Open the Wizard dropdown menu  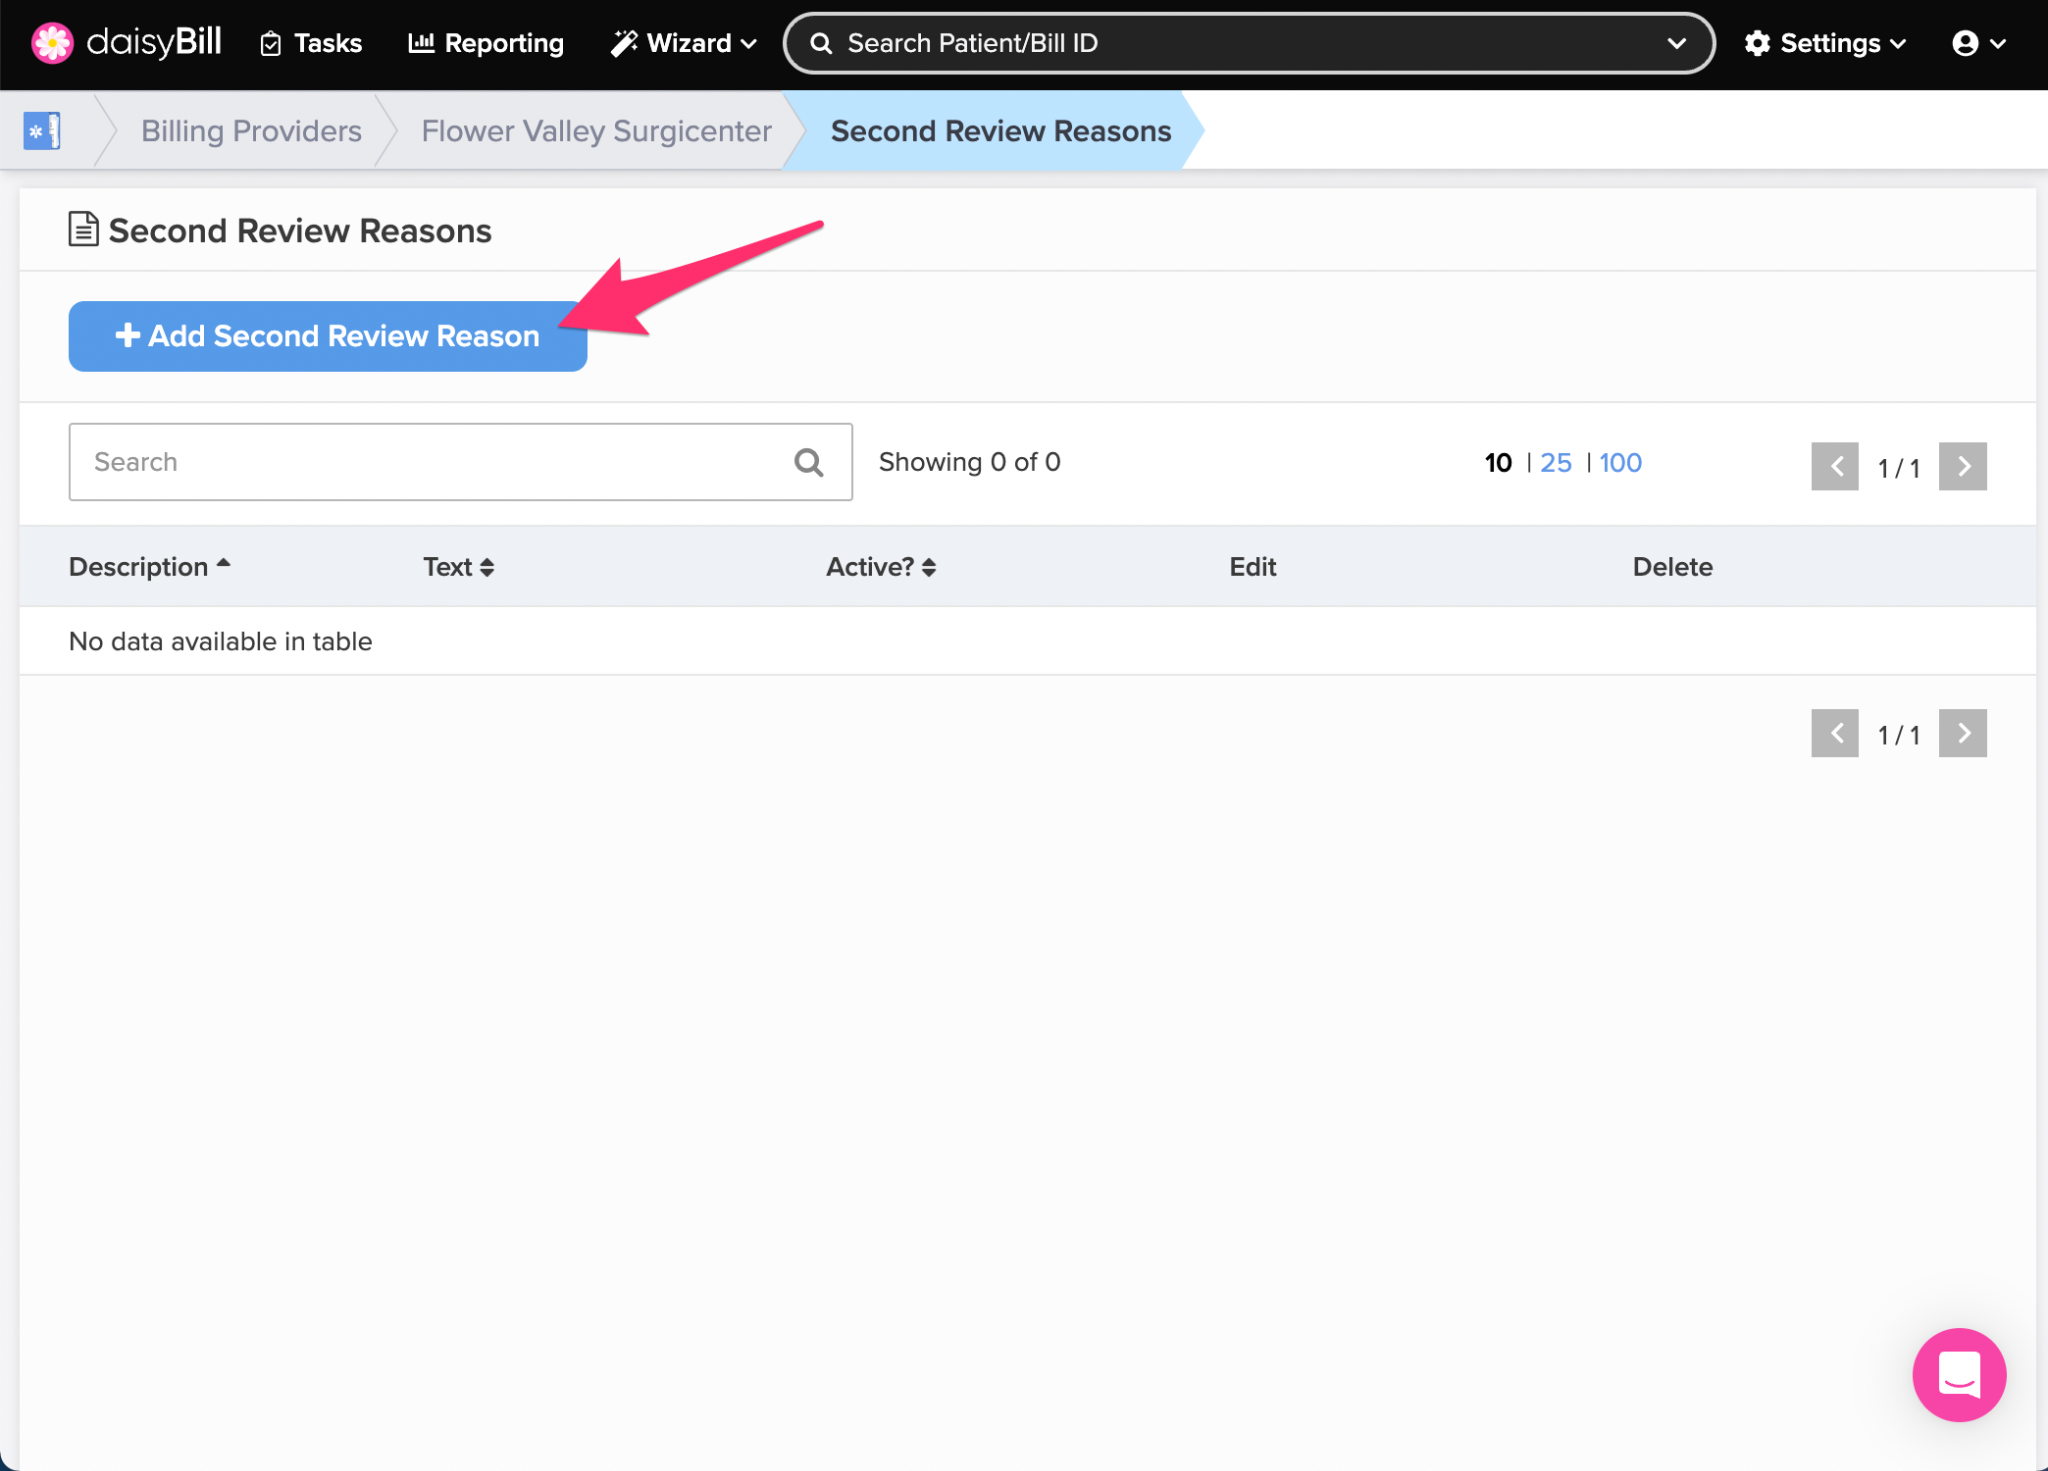(x=684, y=43)
